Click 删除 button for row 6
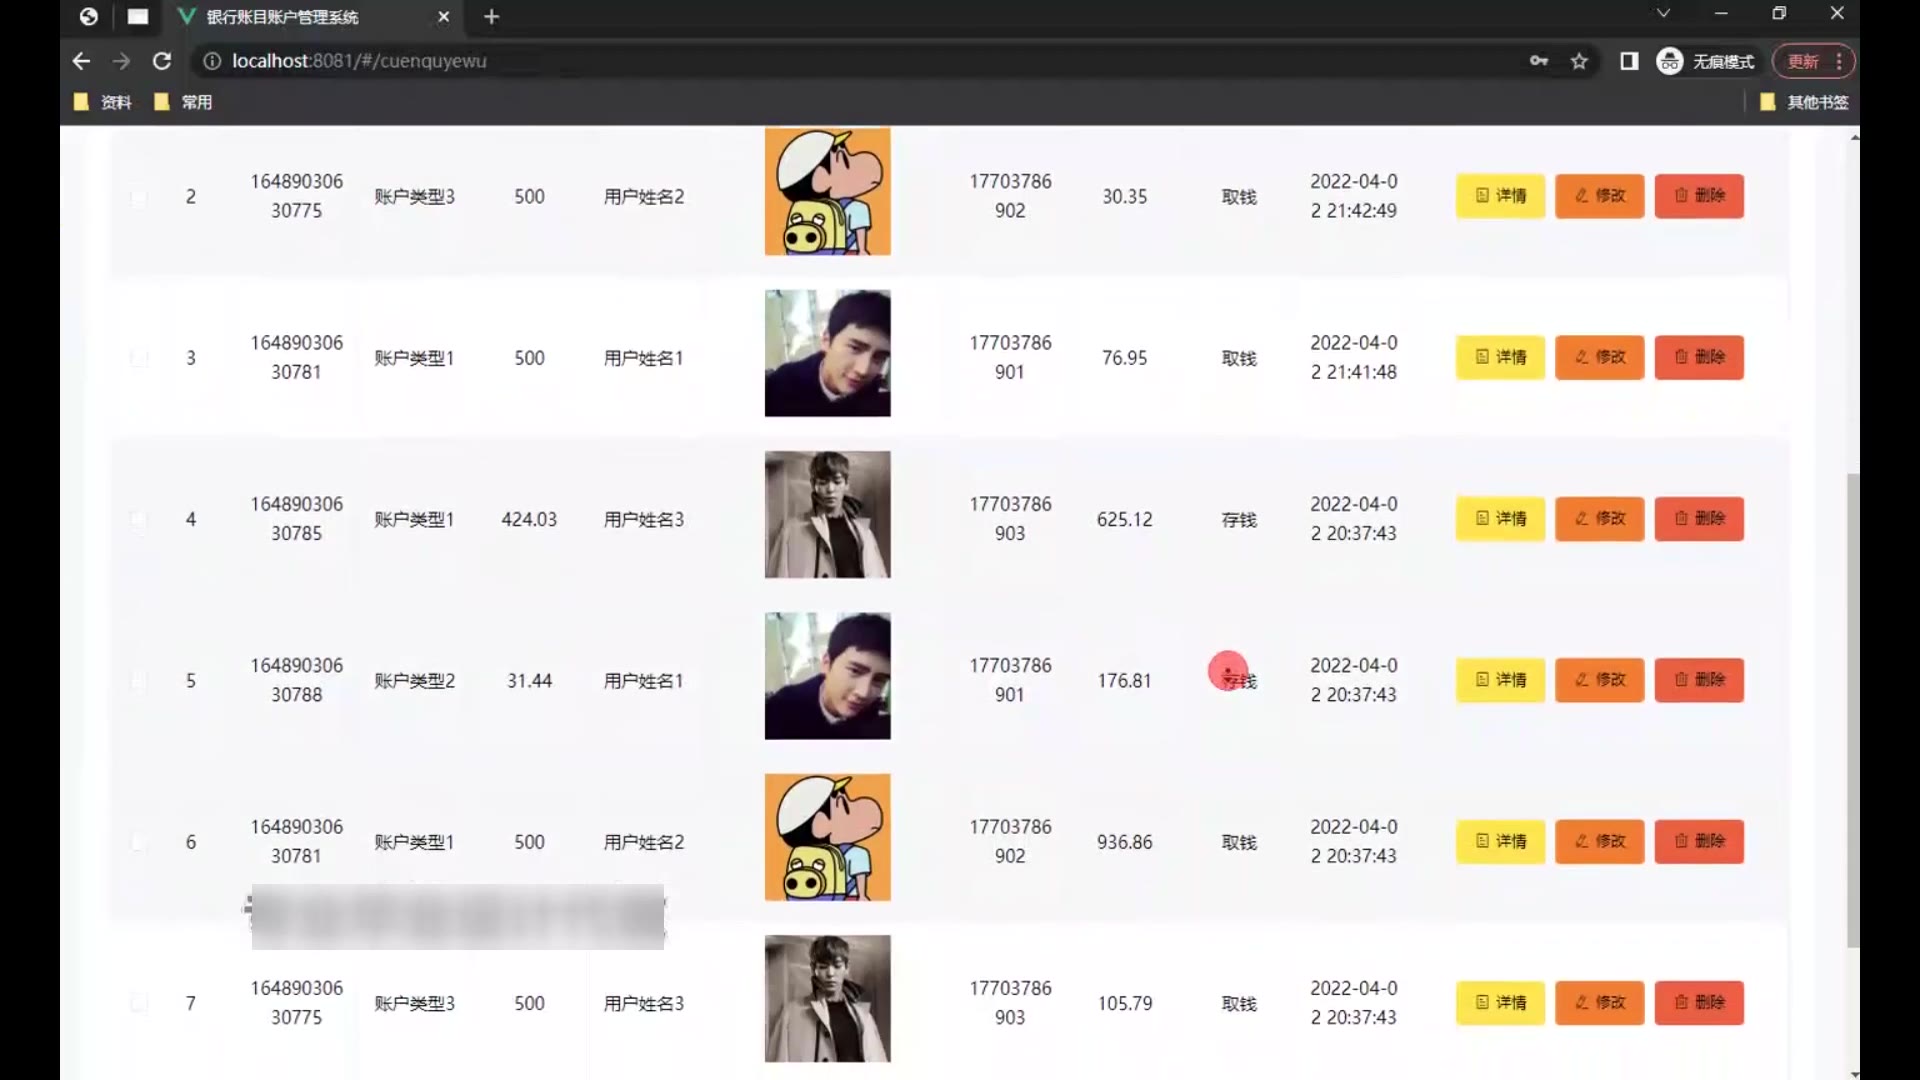 click(1699, 842)
